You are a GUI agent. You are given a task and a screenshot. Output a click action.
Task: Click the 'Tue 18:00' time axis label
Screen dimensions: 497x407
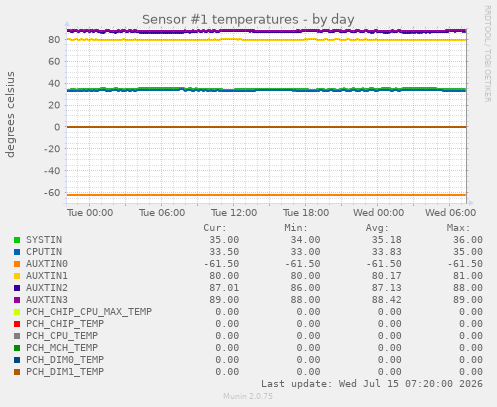306,213
